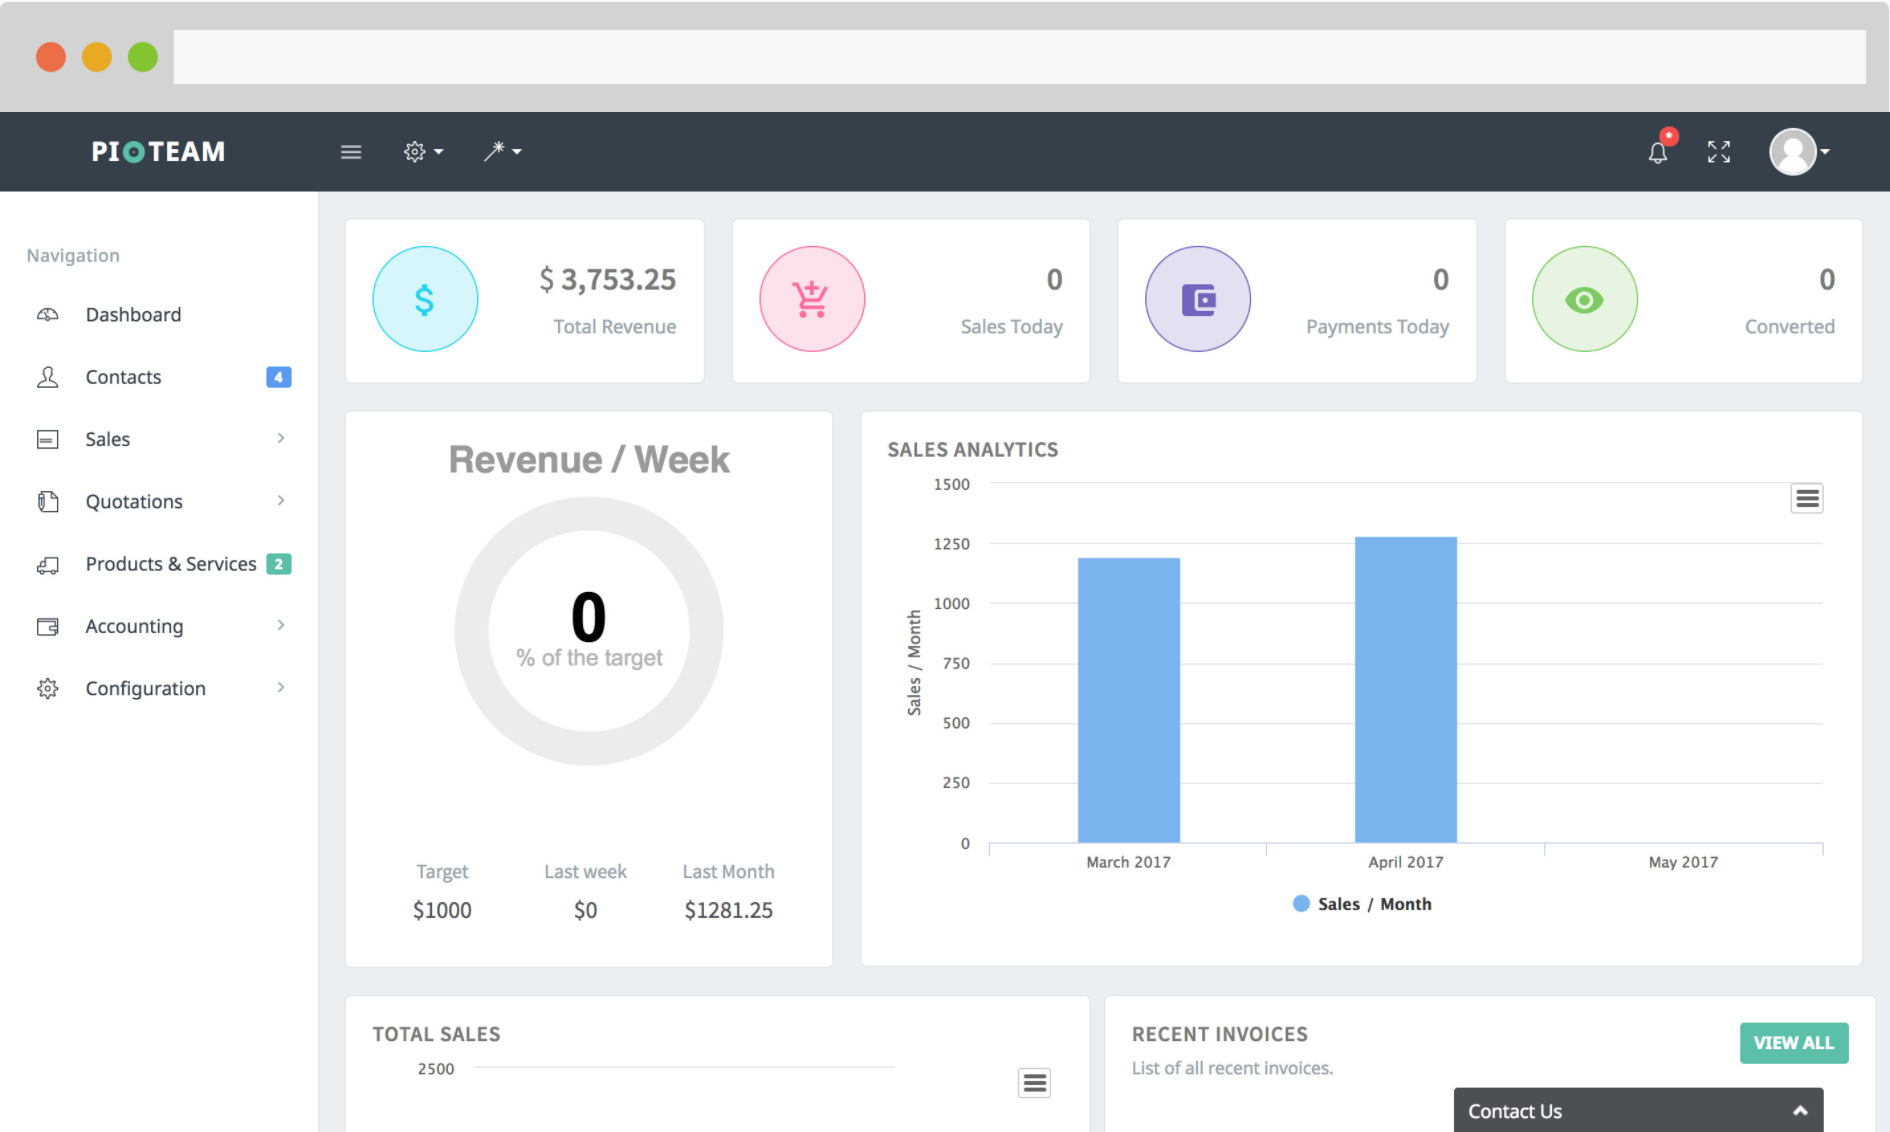Image resolution: width=1890 pixels, height=1132 pixels.
Task: Click the shopping cart Sales Today icon
Action: tap(812, 299)
